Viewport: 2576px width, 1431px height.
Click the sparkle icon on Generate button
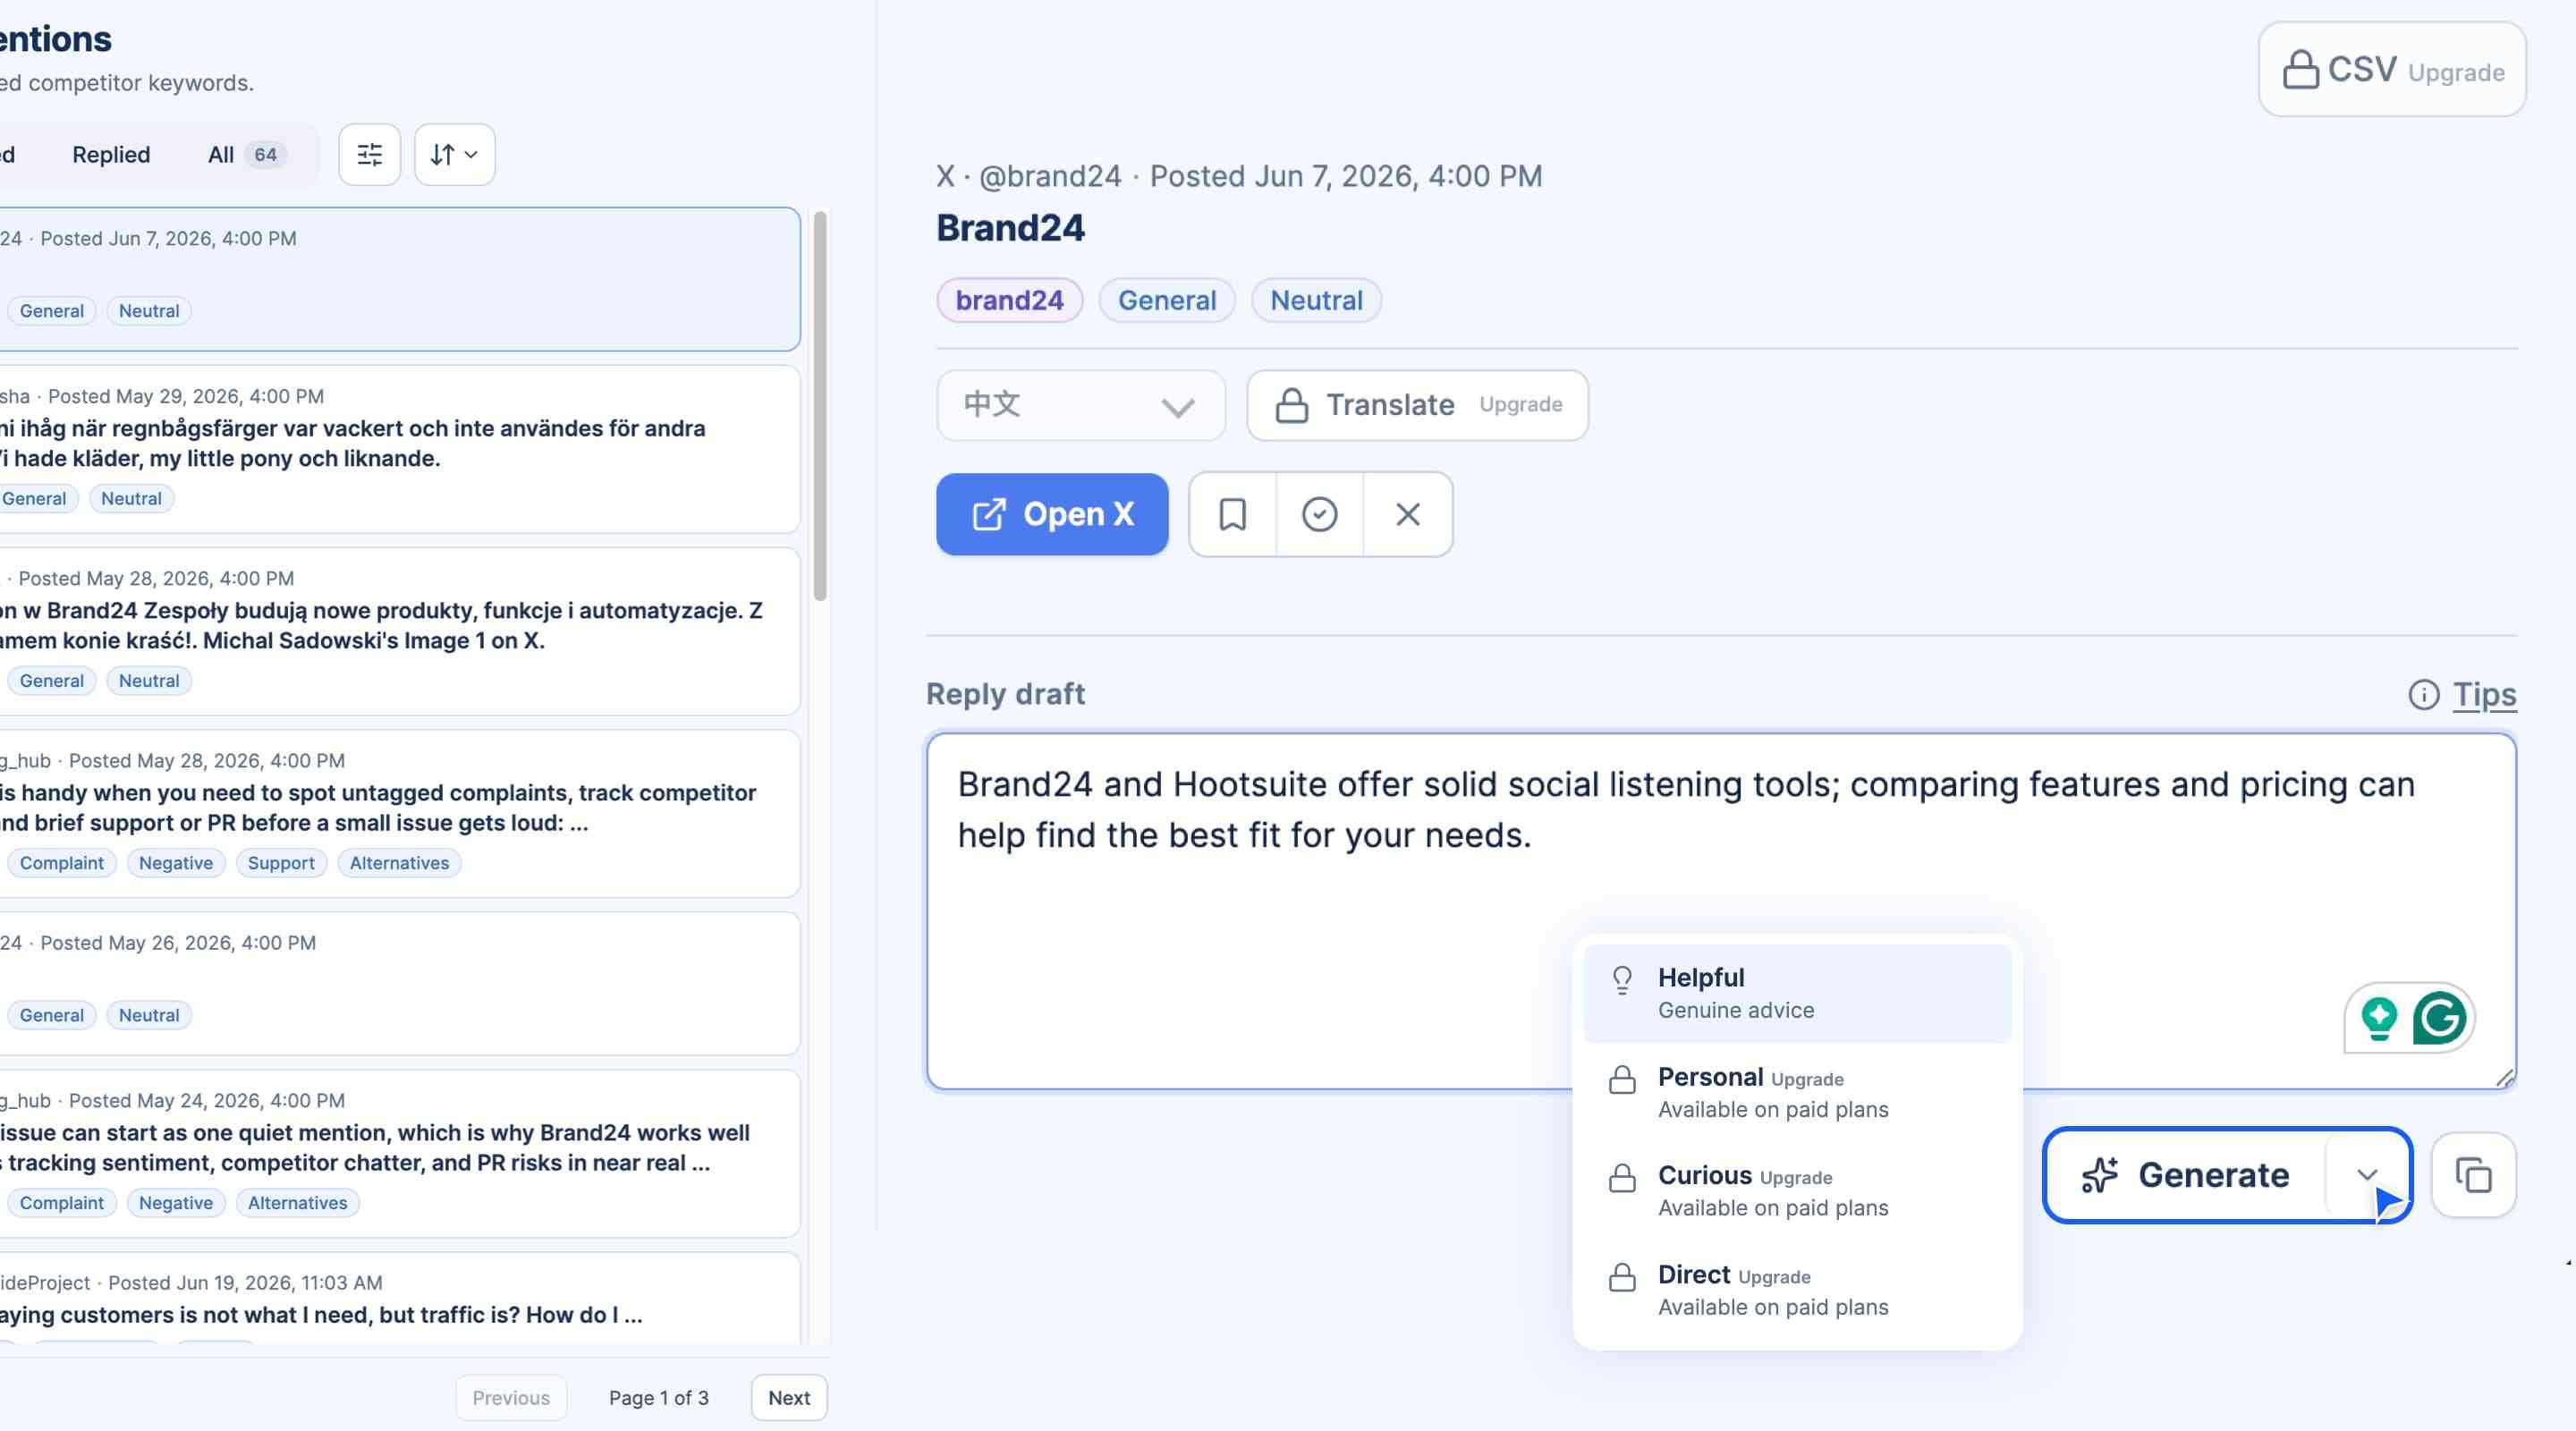(2100, 1175)
